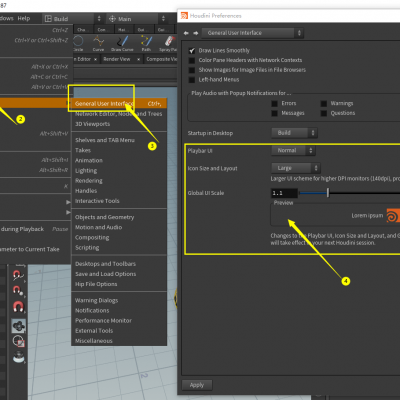Image resolution: width=400 pixels, height=400 pixels.
Task: Enable the snap to curves magnet icon
Action: [x=18, y=275]
